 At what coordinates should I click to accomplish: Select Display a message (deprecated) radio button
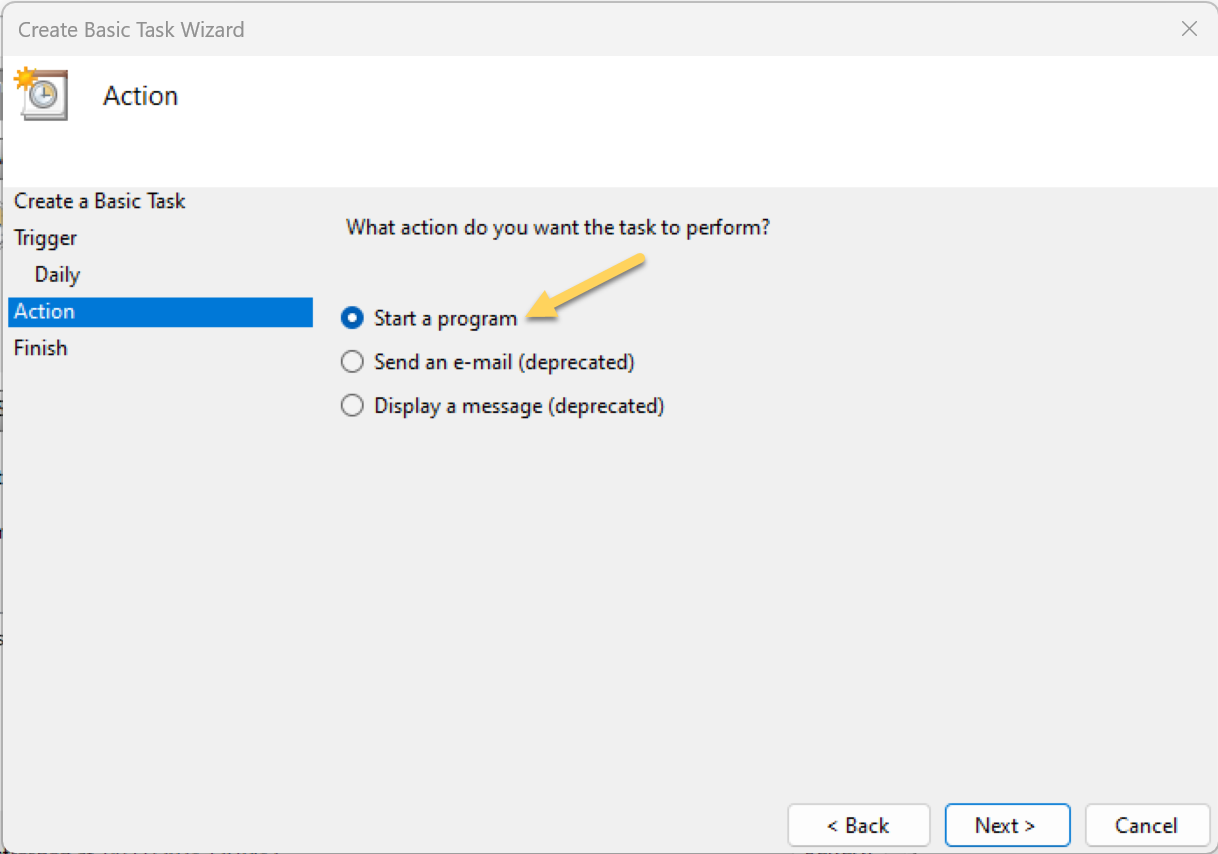point(352,406)
